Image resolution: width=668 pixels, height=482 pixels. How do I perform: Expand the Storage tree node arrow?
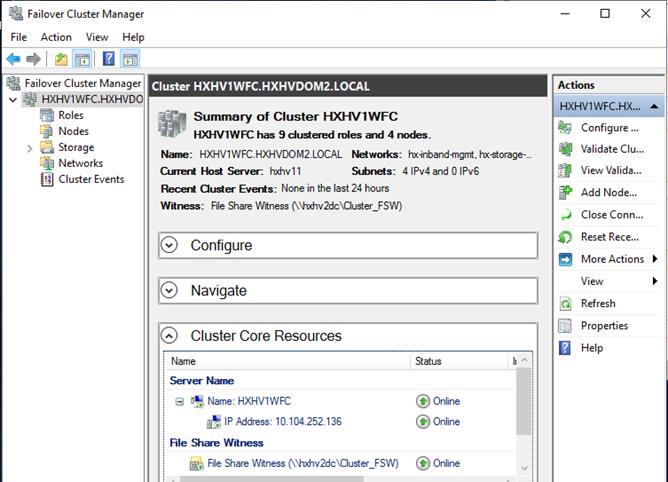pyautogui.click(x=29, y=148)
